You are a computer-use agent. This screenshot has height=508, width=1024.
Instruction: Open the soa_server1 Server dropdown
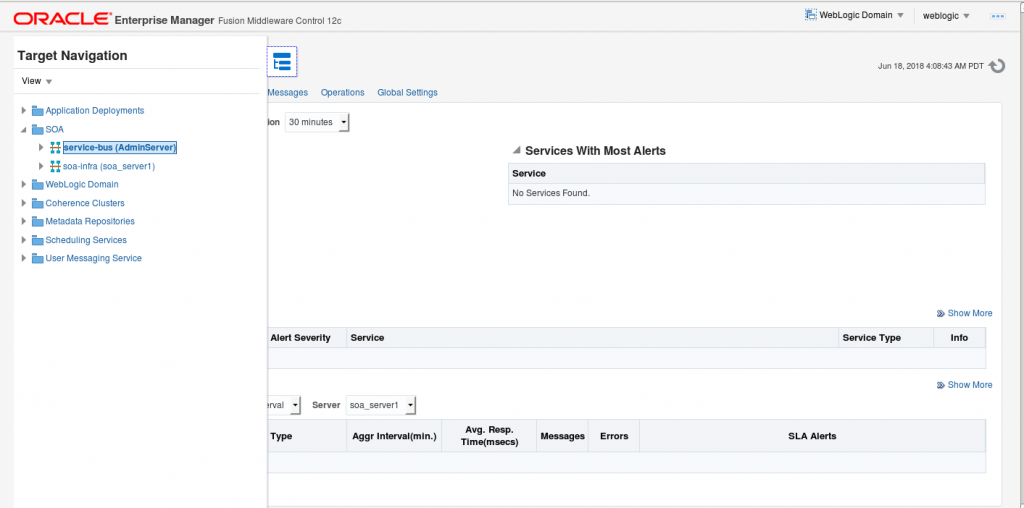coord(381,405)
